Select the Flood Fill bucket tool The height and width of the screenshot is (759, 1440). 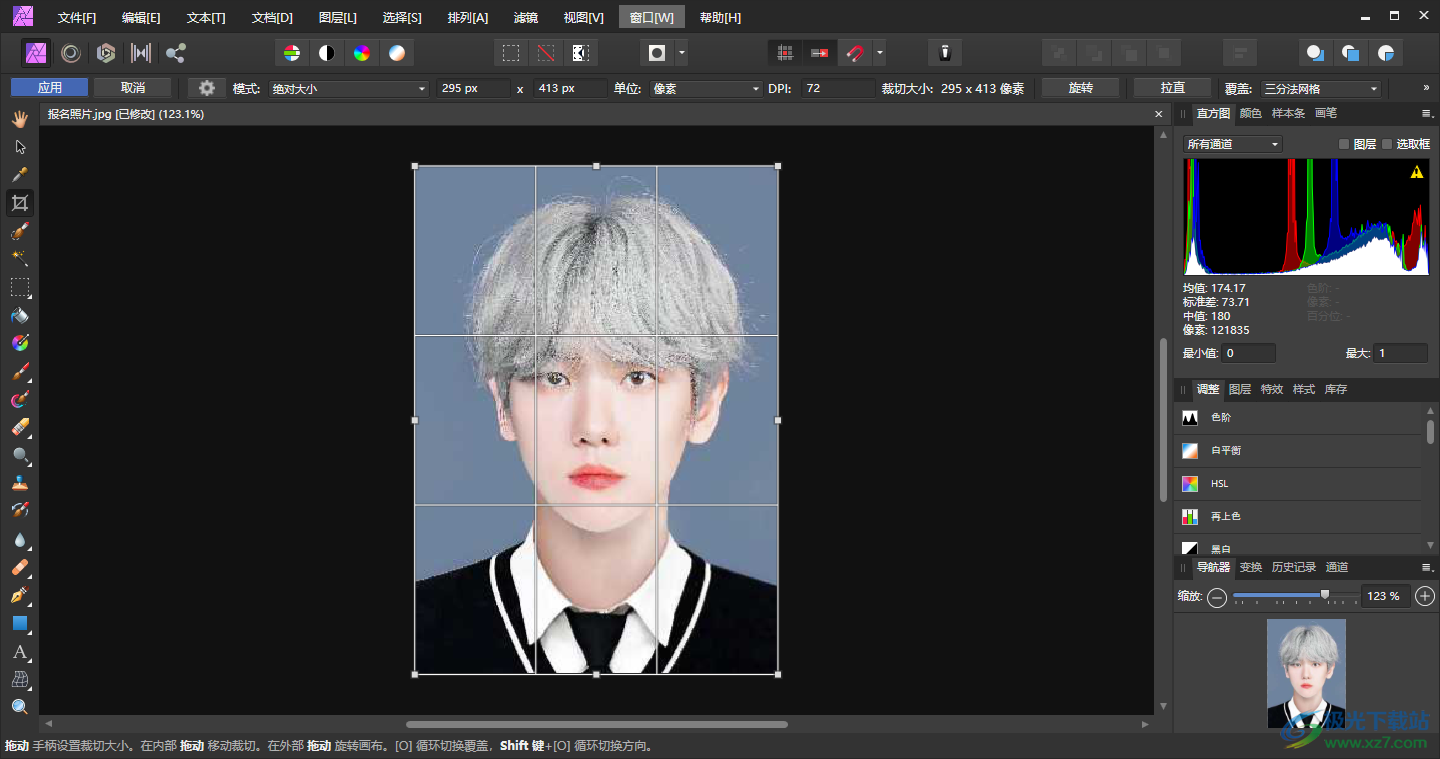pyautogui.click(x=19, y=315)
